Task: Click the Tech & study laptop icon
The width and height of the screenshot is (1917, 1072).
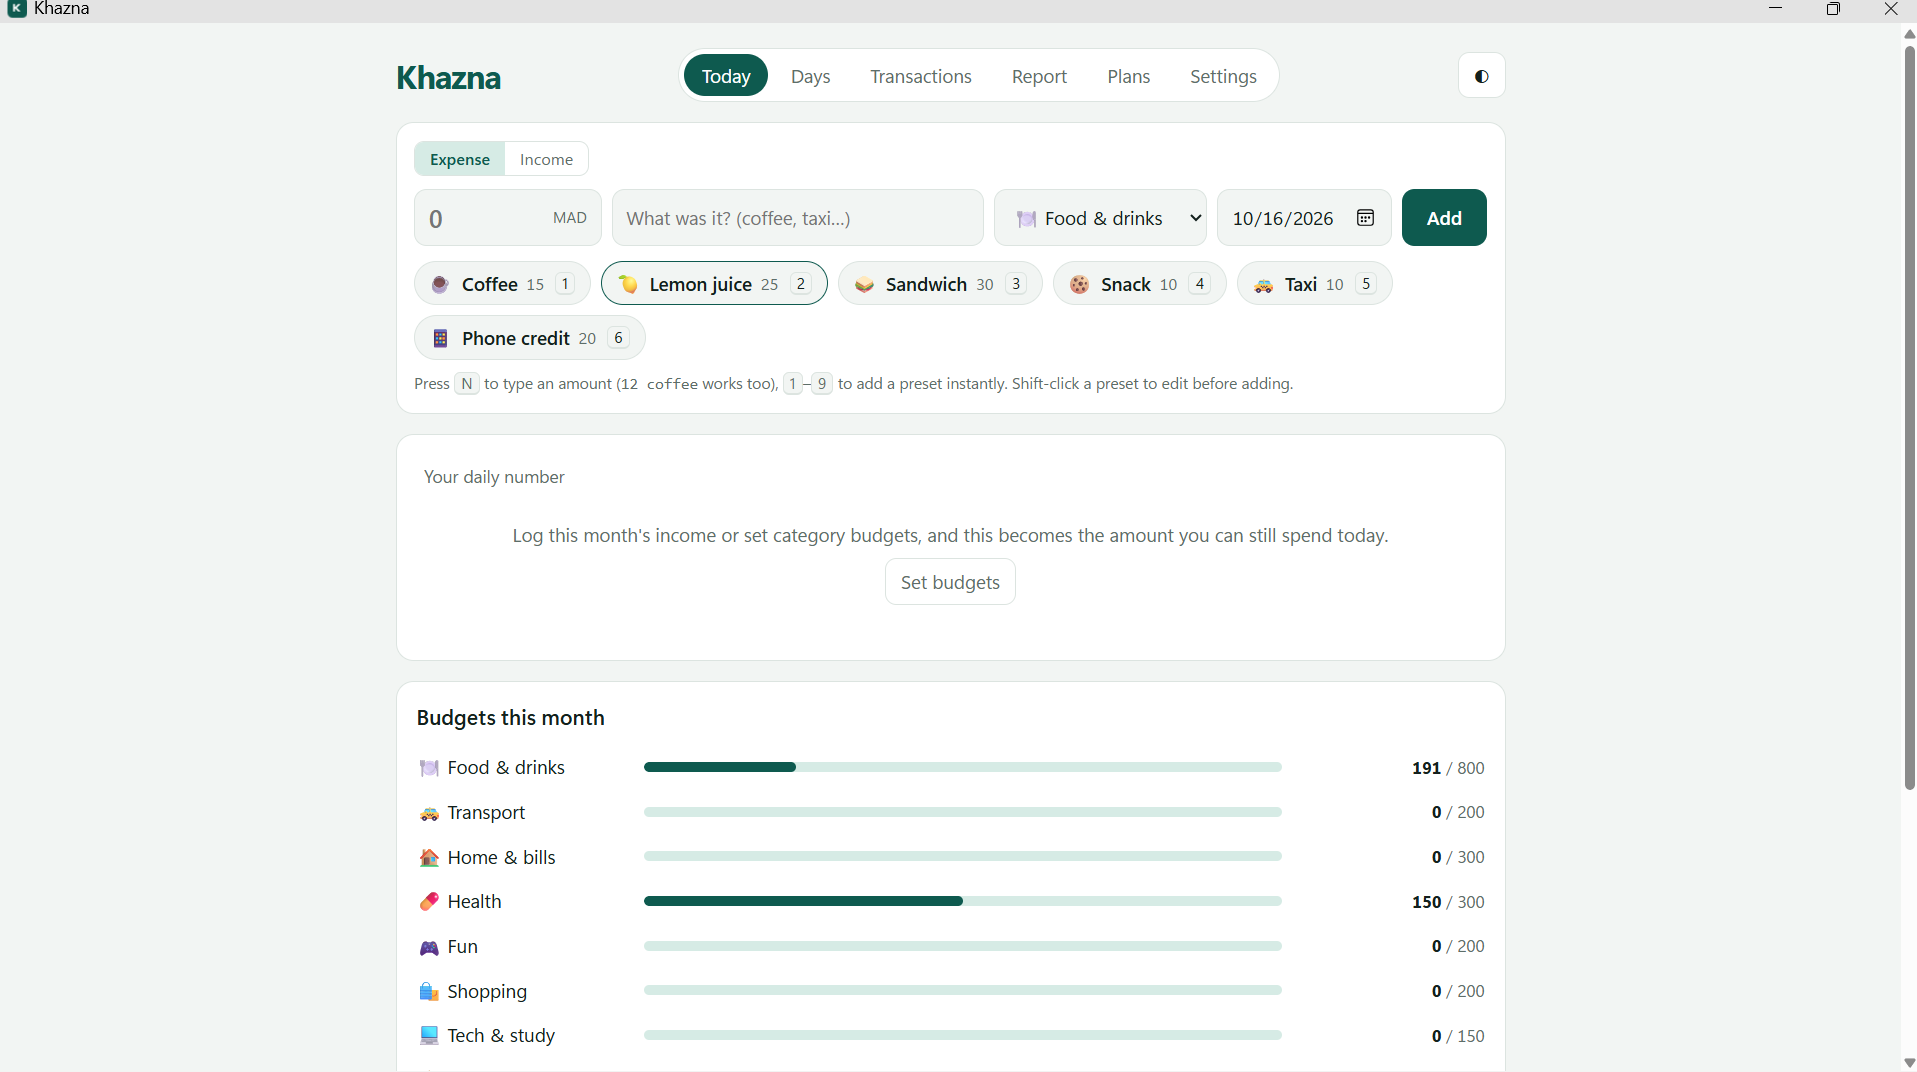Action: click(x=429, y=1036)
